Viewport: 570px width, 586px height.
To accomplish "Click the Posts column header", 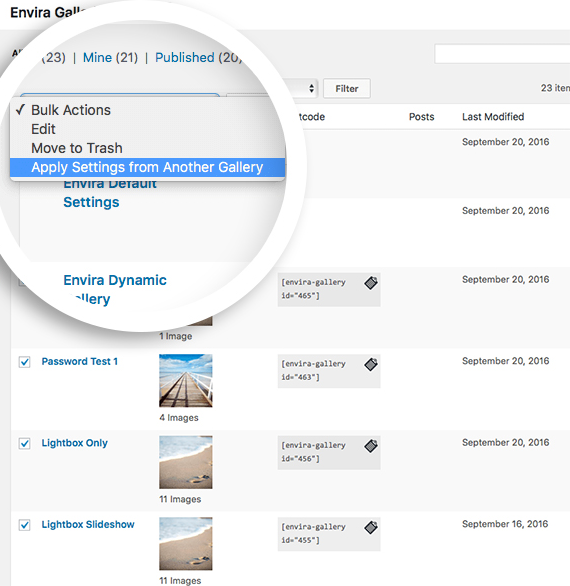I will coord(421,117).
